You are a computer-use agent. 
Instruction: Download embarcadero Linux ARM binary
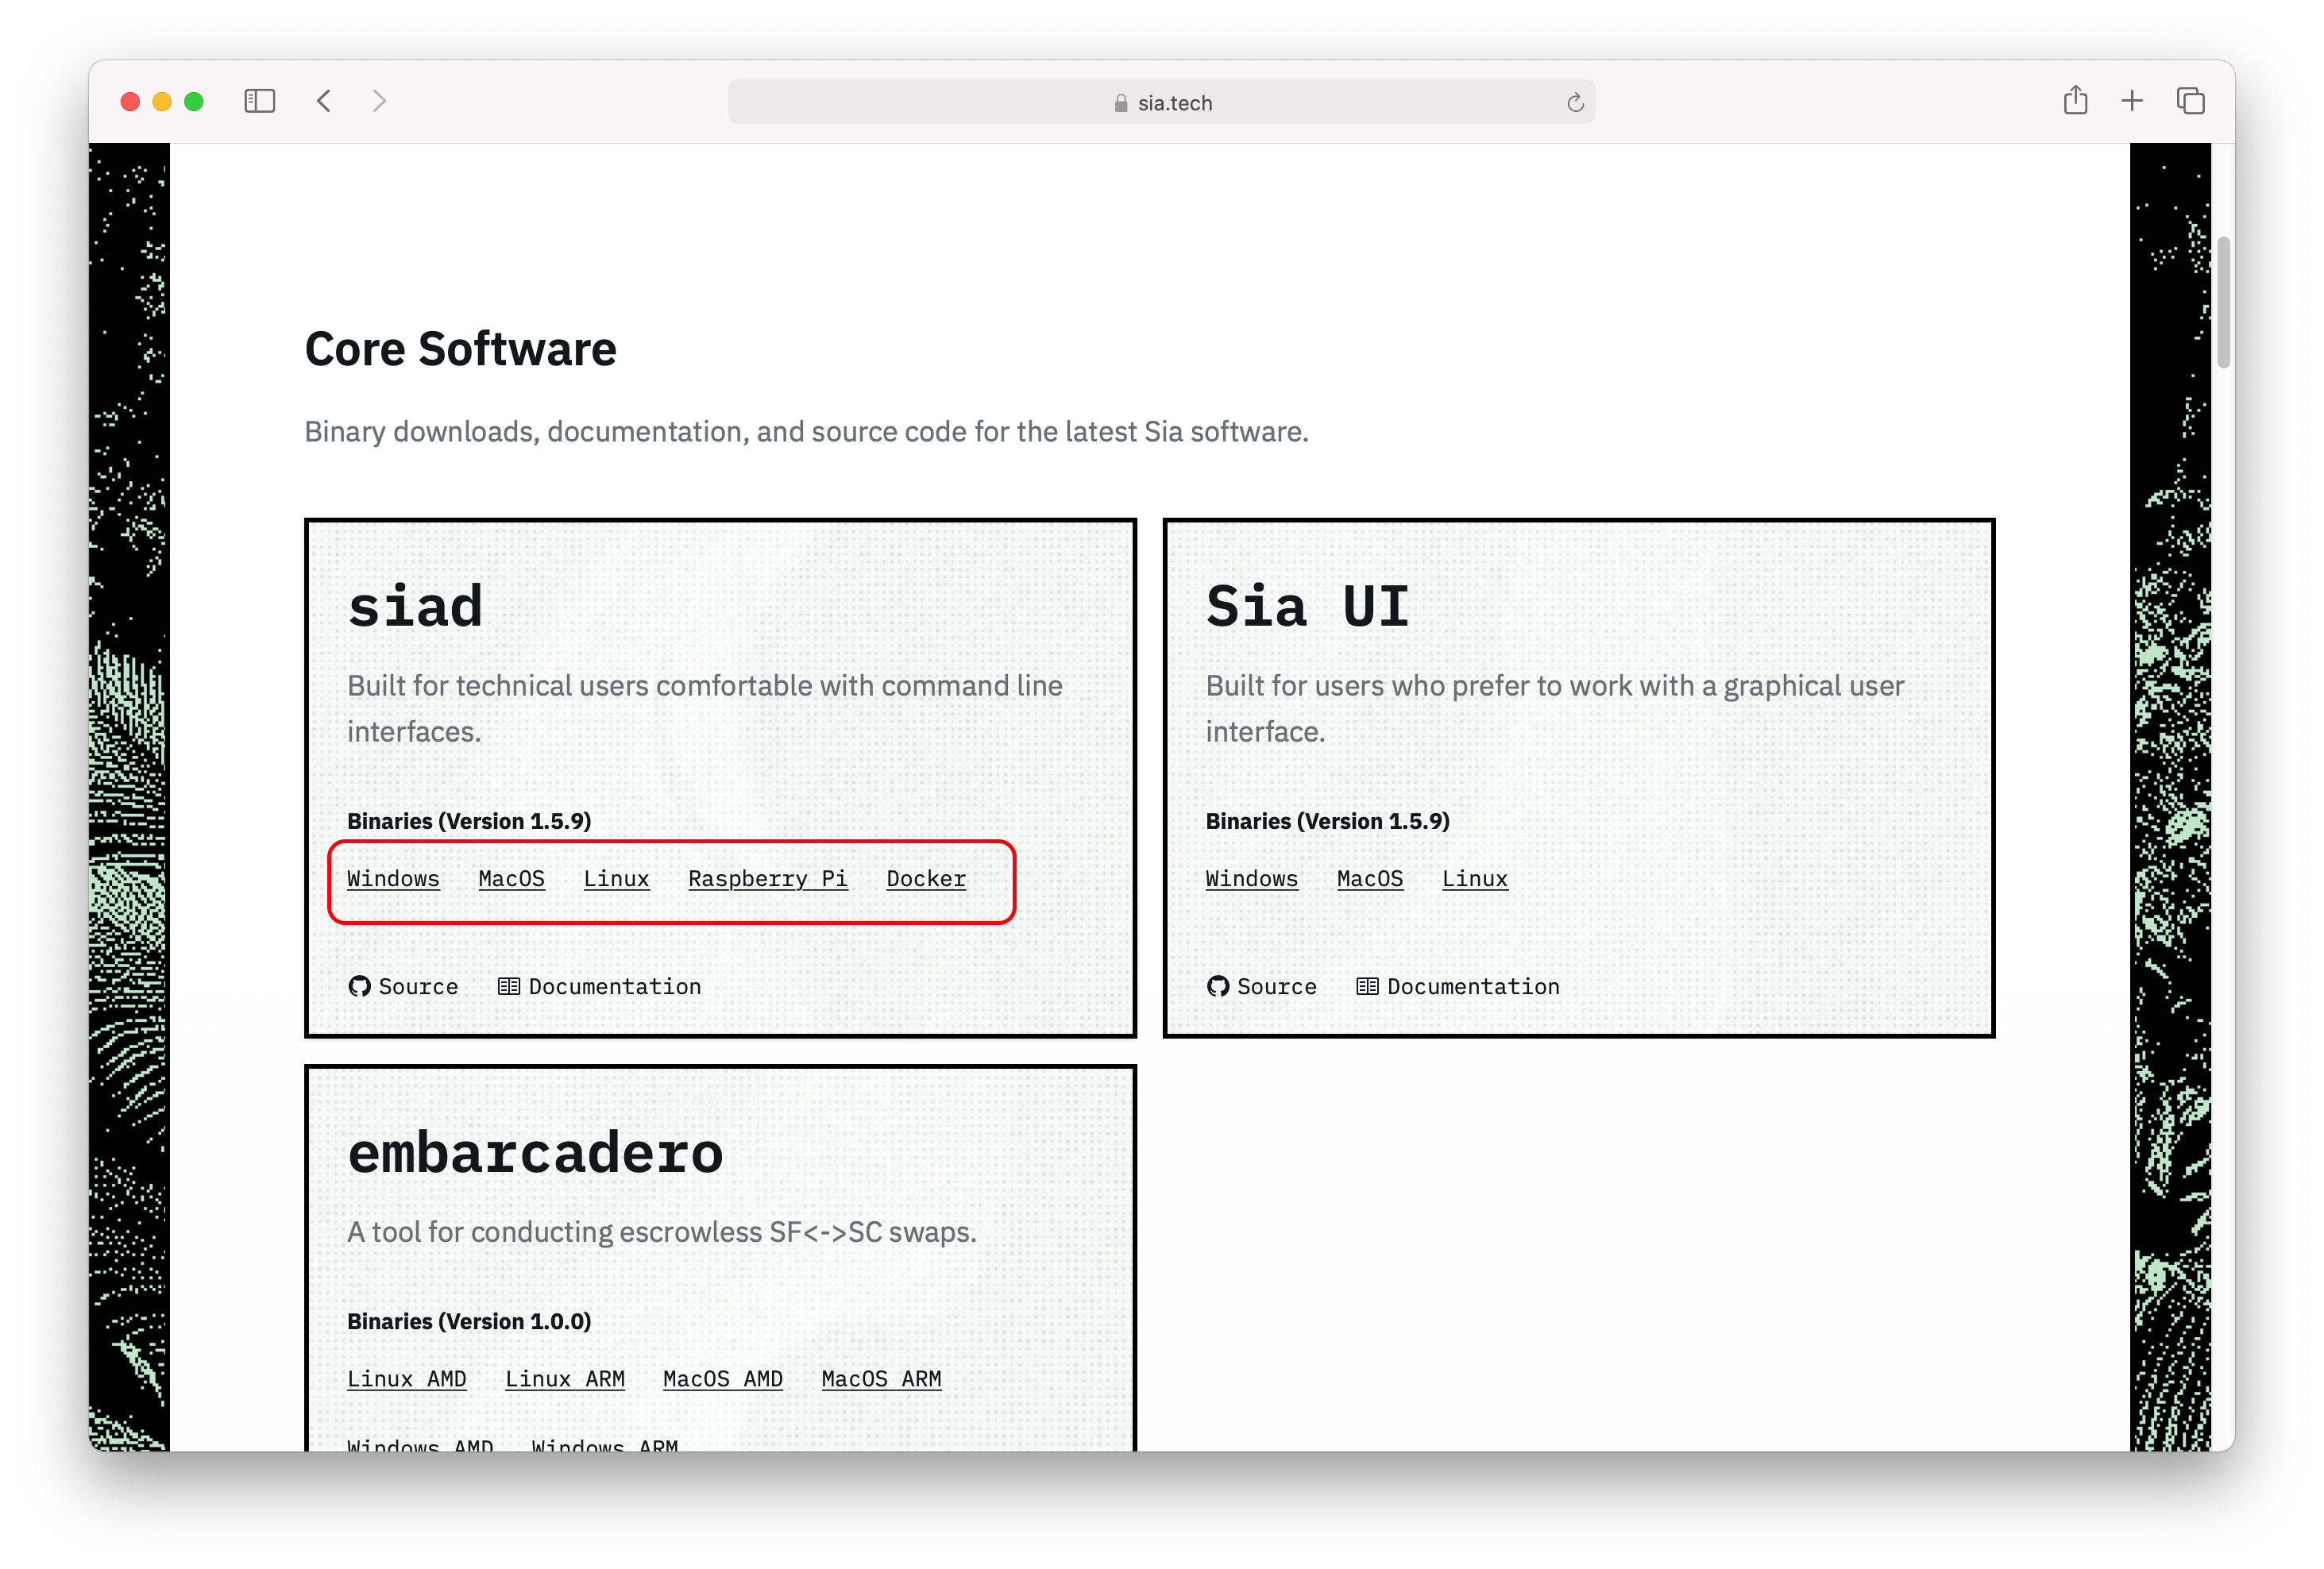coord(565,1378)
